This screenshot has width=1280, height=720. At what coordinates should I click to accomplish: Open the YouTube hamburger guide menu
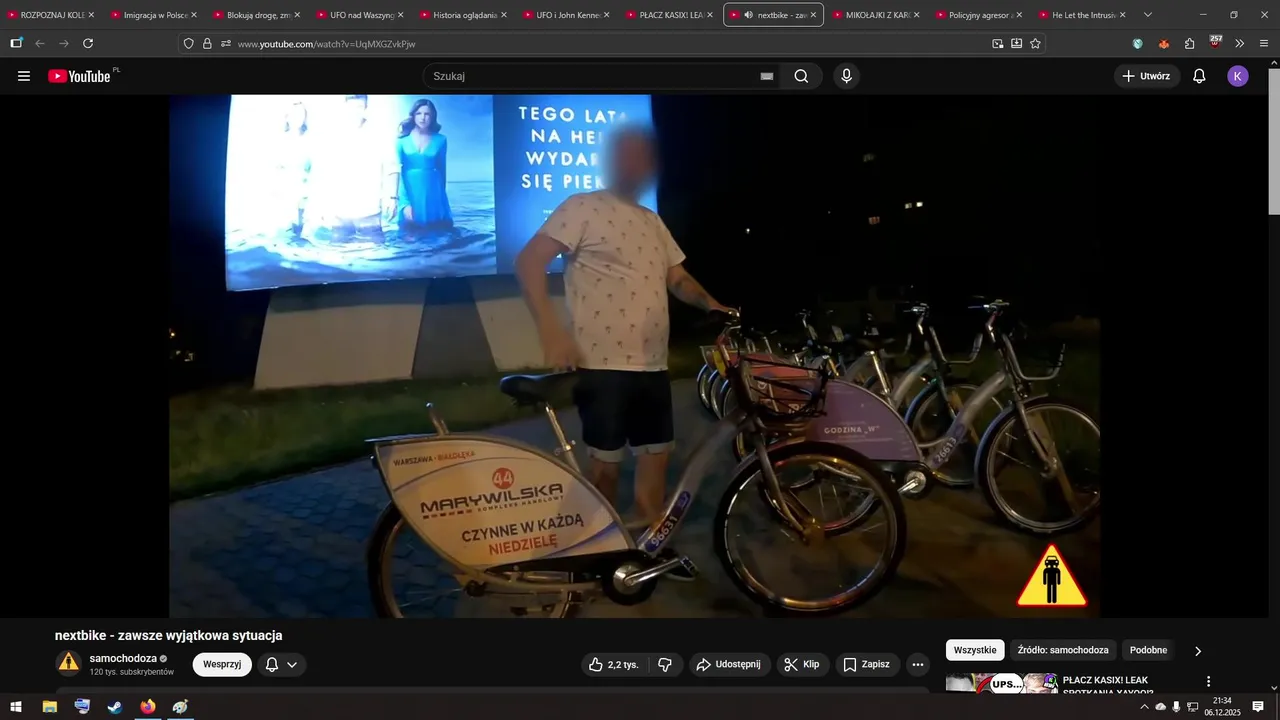click(x=24, y=76)
